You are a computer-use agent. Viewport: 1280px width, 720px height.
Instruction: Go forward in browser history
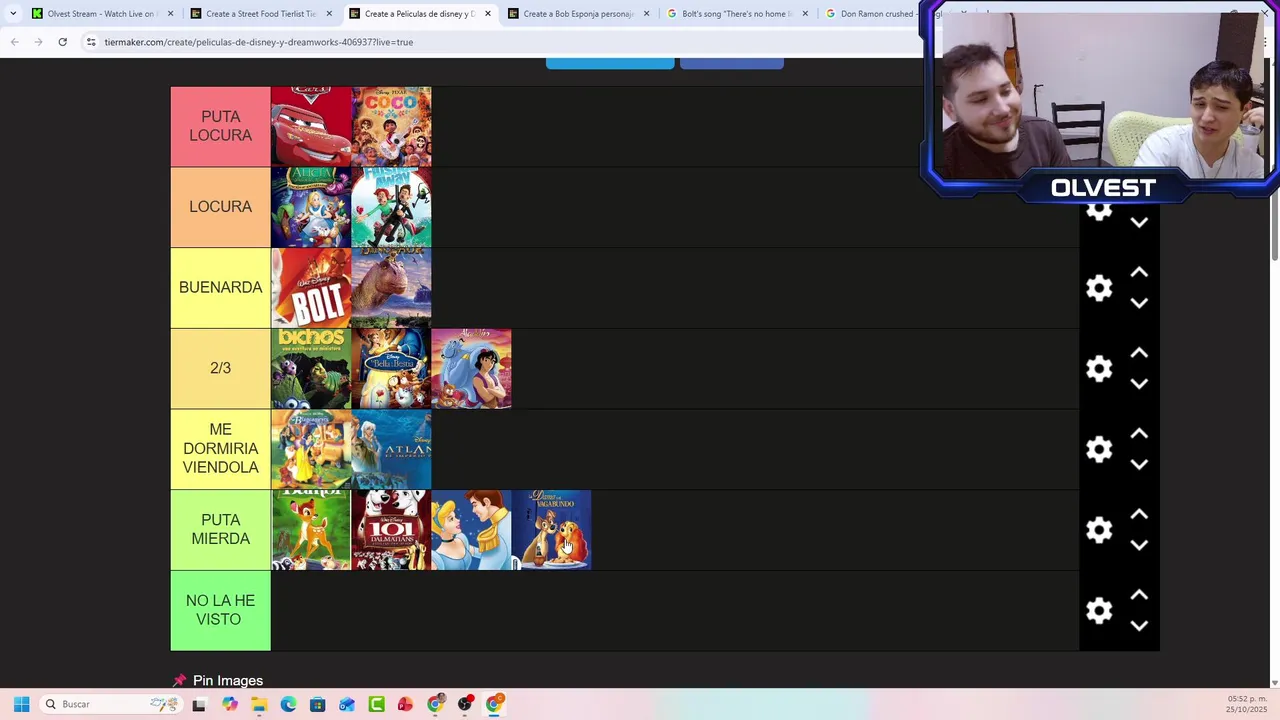pos(38,42)
